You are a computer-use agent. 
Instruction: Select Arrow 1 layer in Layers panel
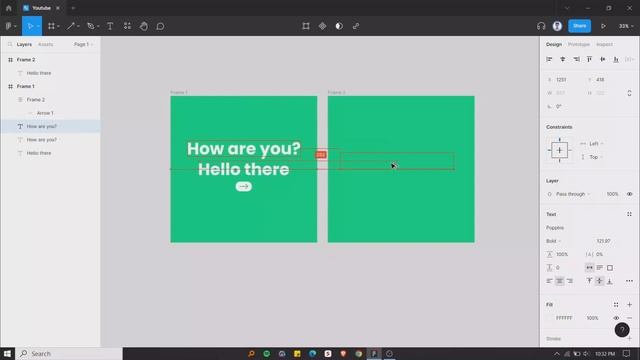45,113
